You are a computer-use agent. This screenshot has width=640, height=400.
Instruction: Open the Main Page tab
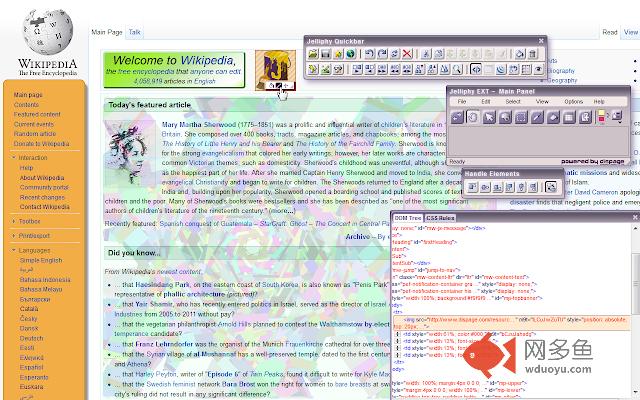[107, 32]
